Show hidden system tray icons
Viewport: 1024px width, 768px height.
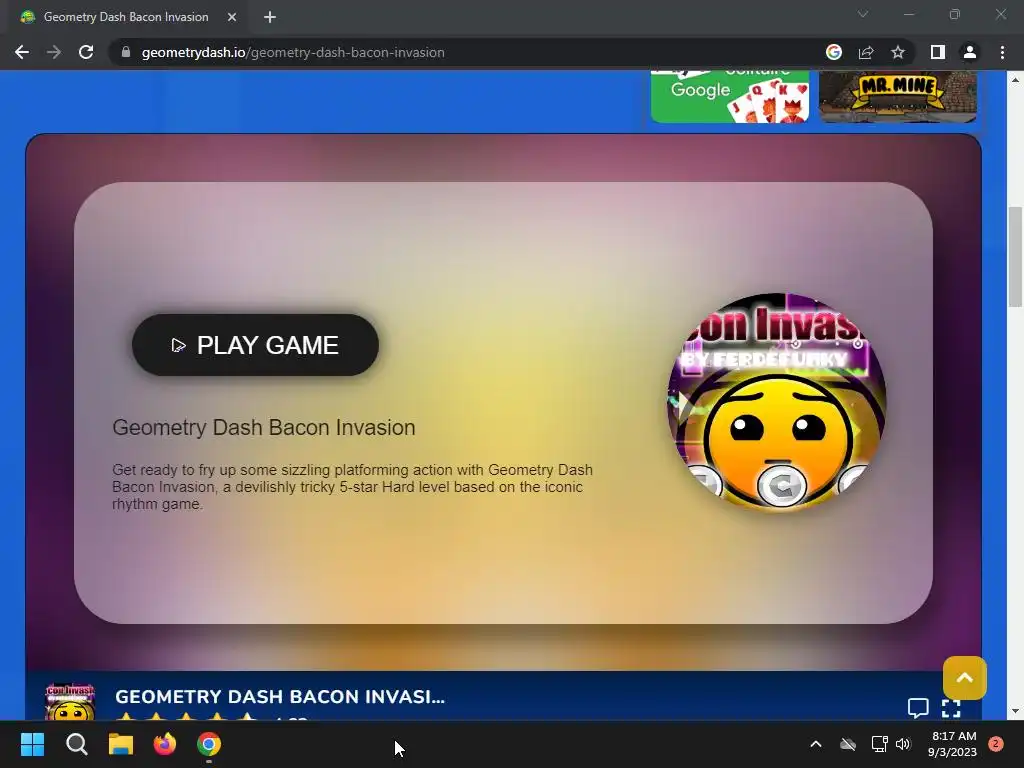click(x=816, y=744)
